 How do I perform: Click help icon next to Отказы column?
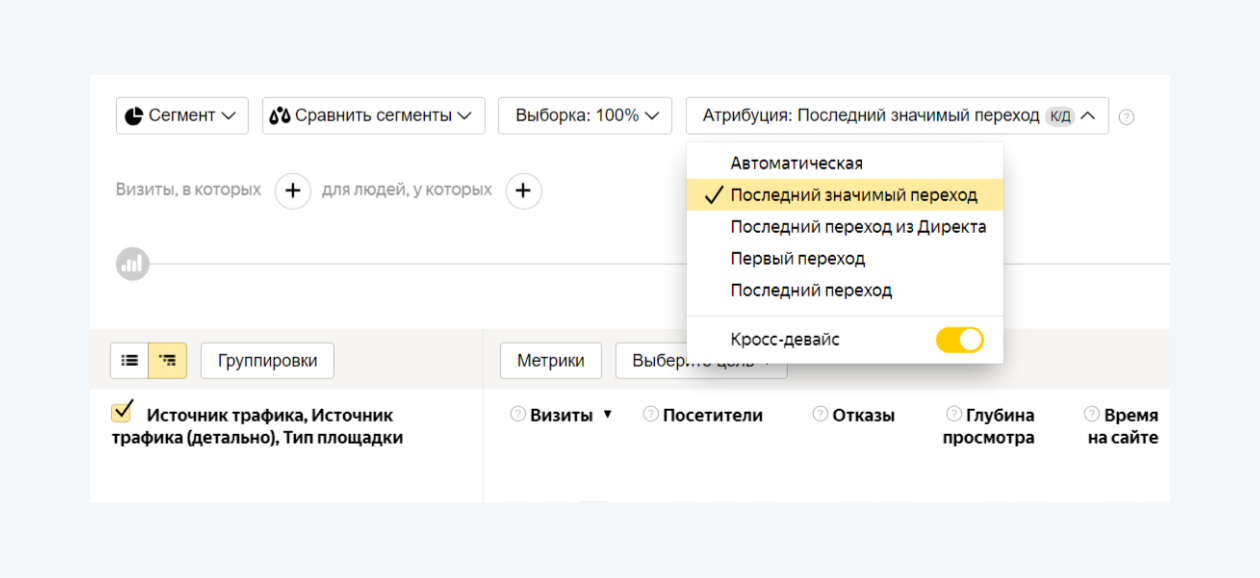[x=820, y=414]
